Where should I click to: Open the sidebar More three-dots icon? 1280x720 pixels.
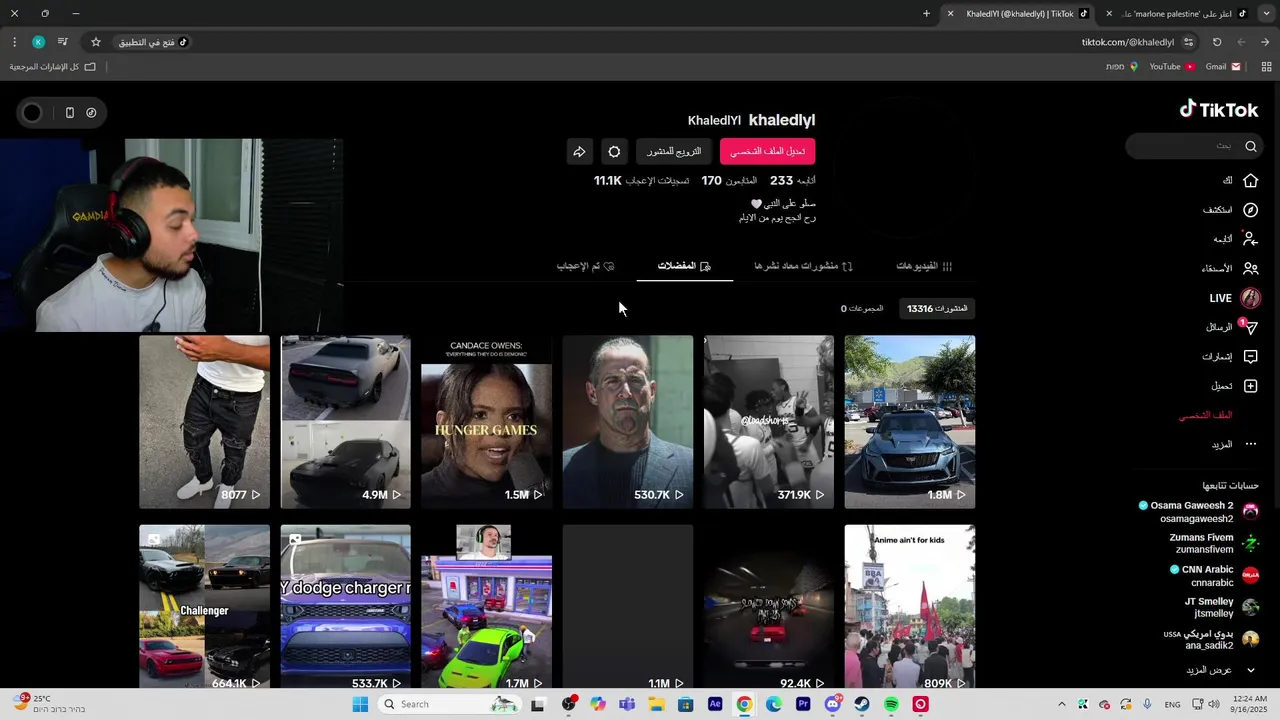[1250, 444]
